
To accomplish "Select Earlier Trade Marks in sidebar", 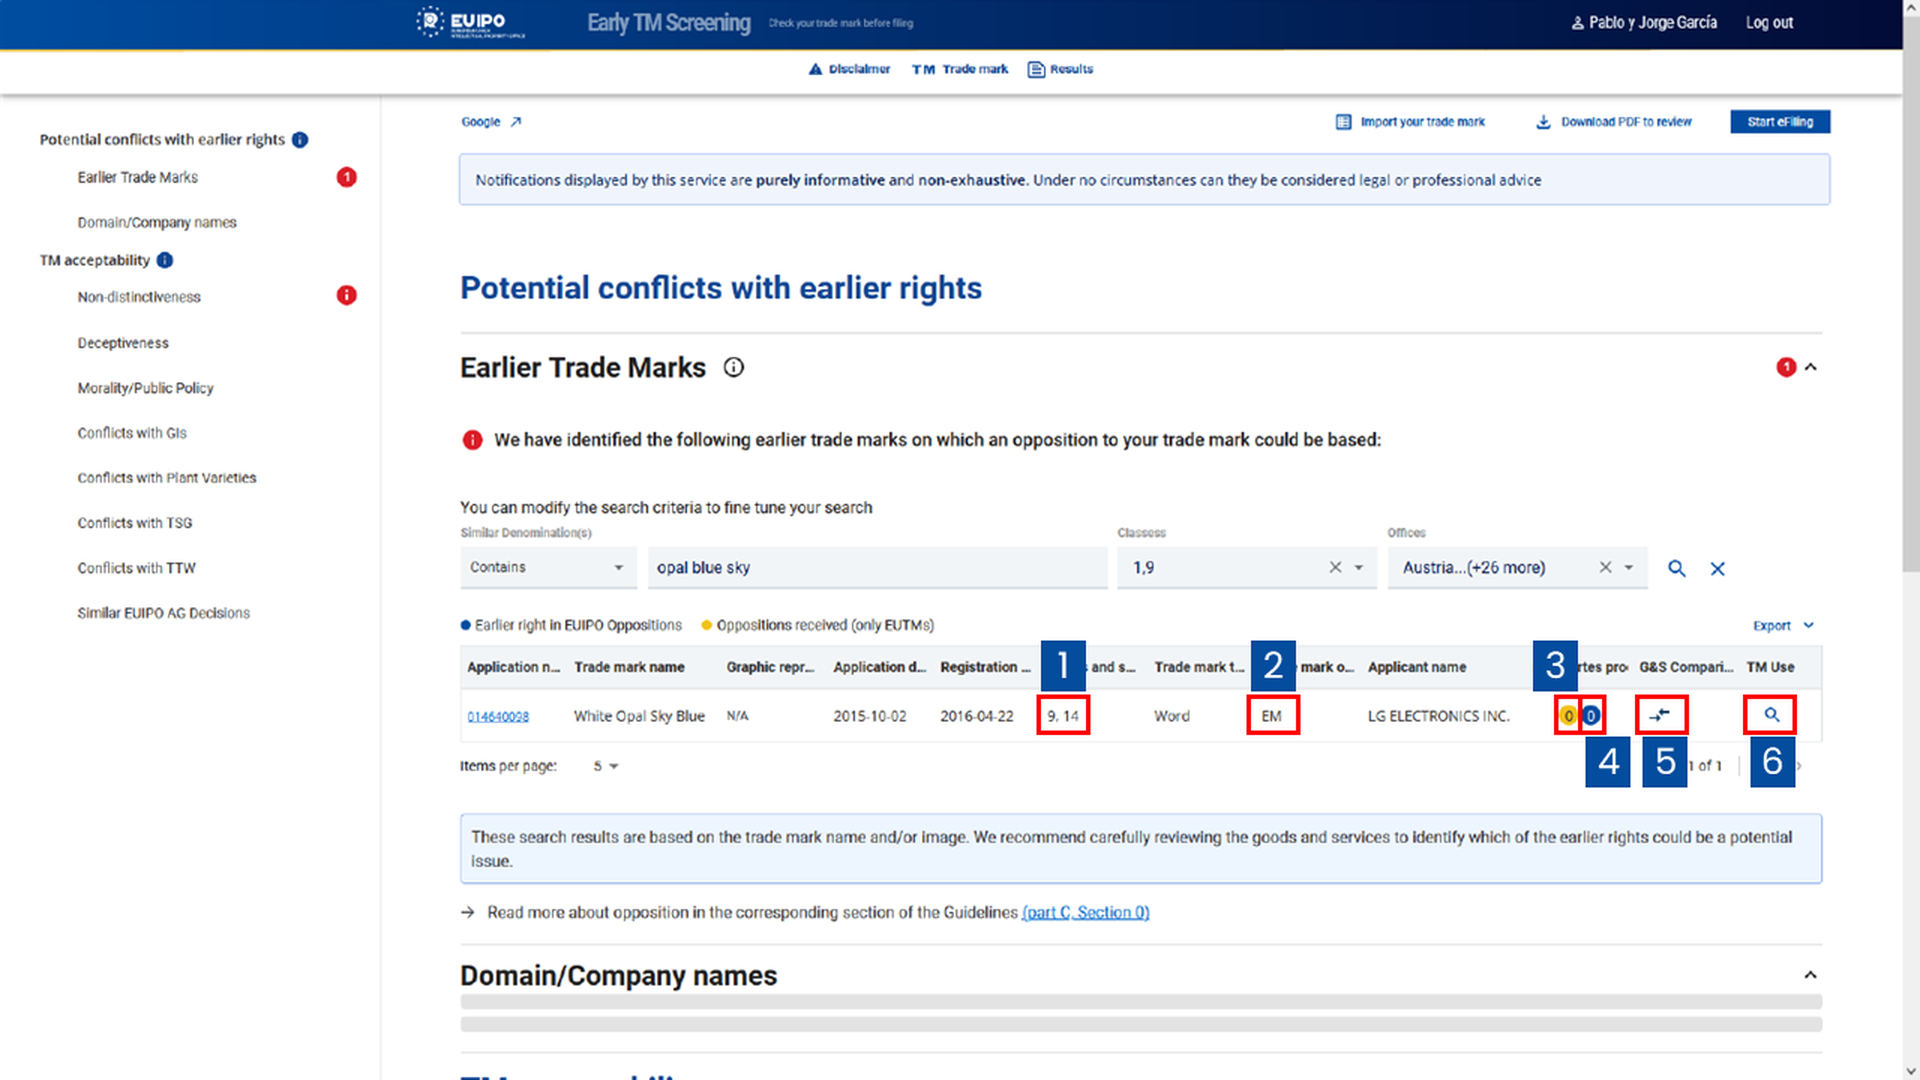I will tap(138, 177).
